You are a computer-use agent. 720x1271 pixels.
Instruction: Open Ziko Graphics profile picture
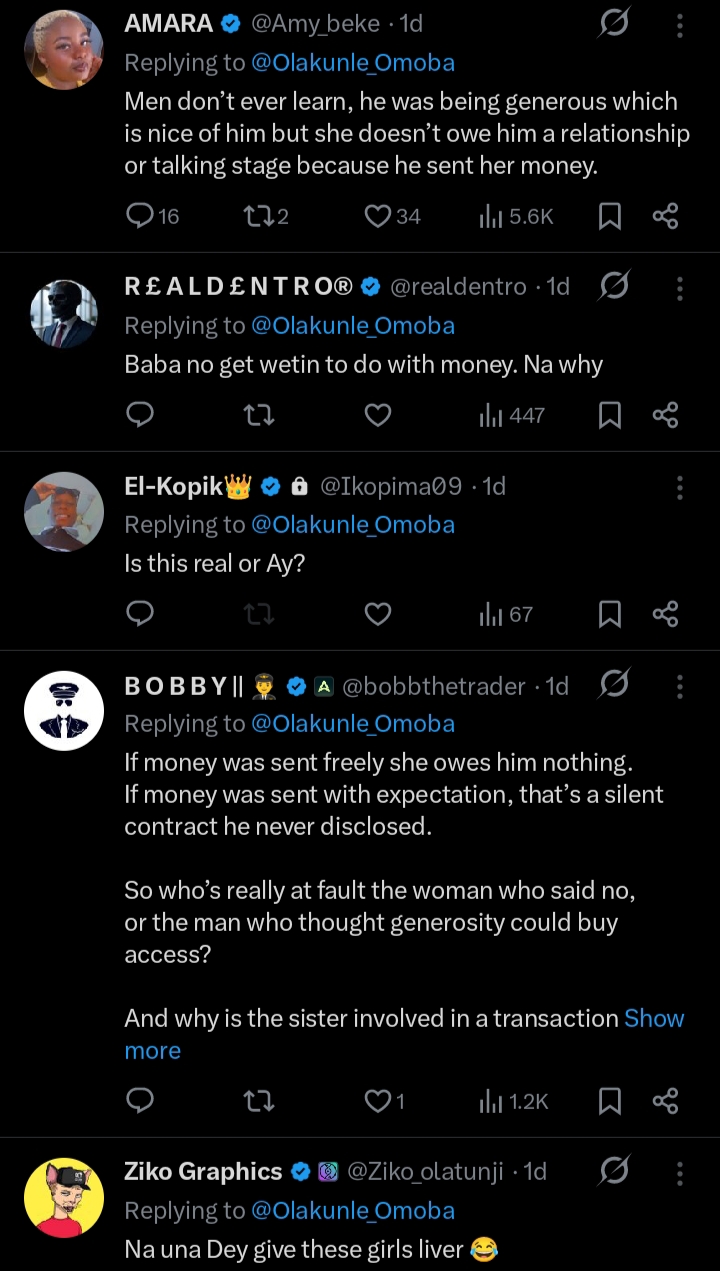coord(64,1198)
